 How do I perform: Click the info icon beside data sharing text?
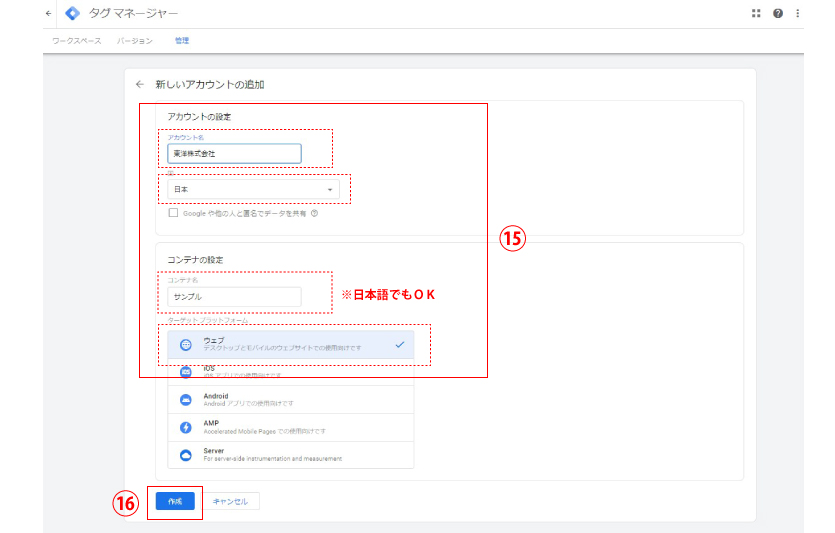coord(314,213)
